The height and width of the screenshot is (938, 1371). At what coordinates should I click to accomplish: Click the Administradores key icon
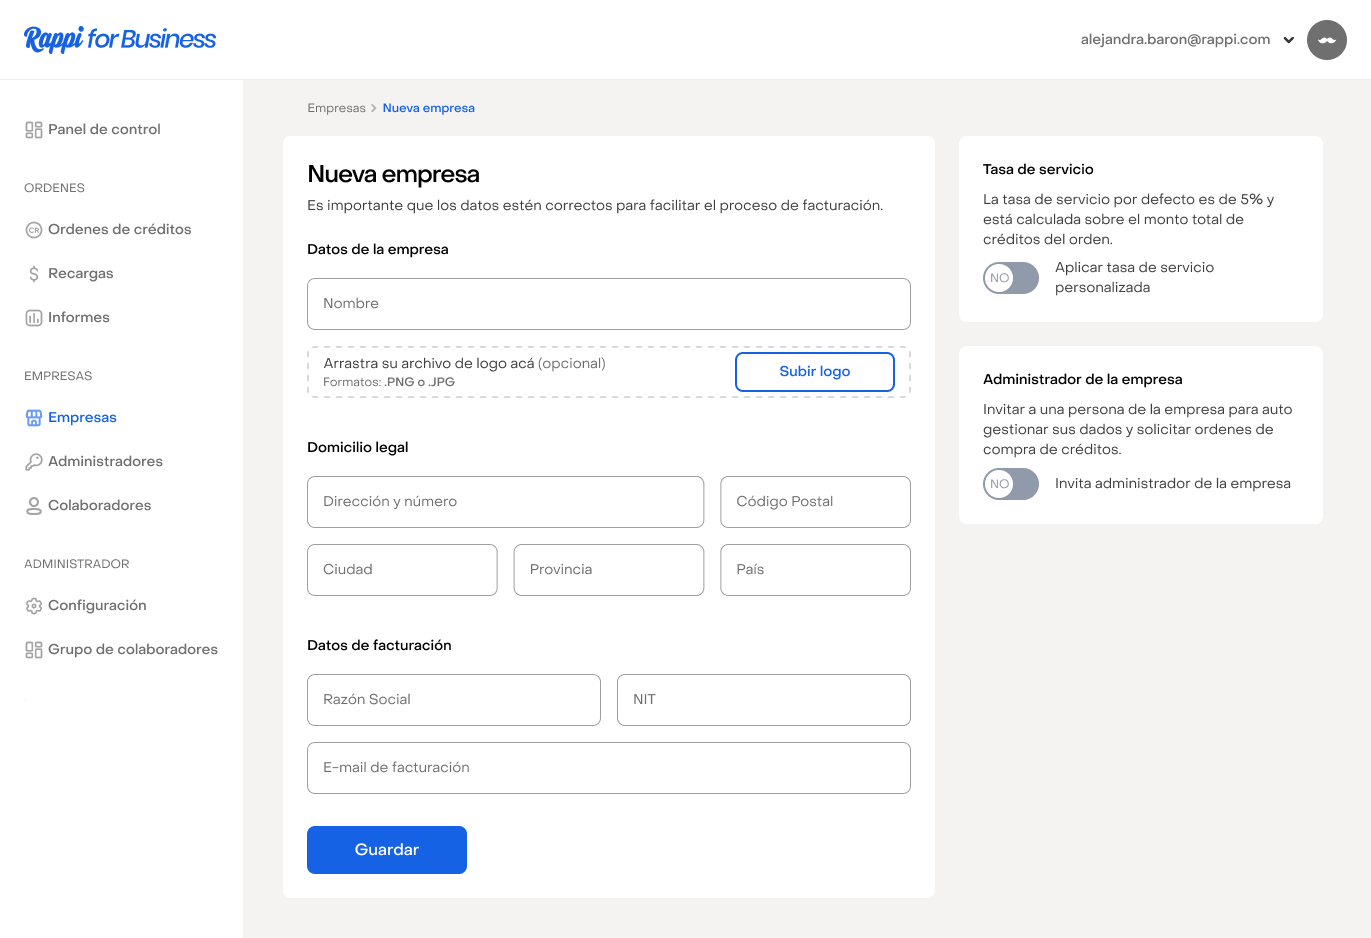[x=34, y=462]
